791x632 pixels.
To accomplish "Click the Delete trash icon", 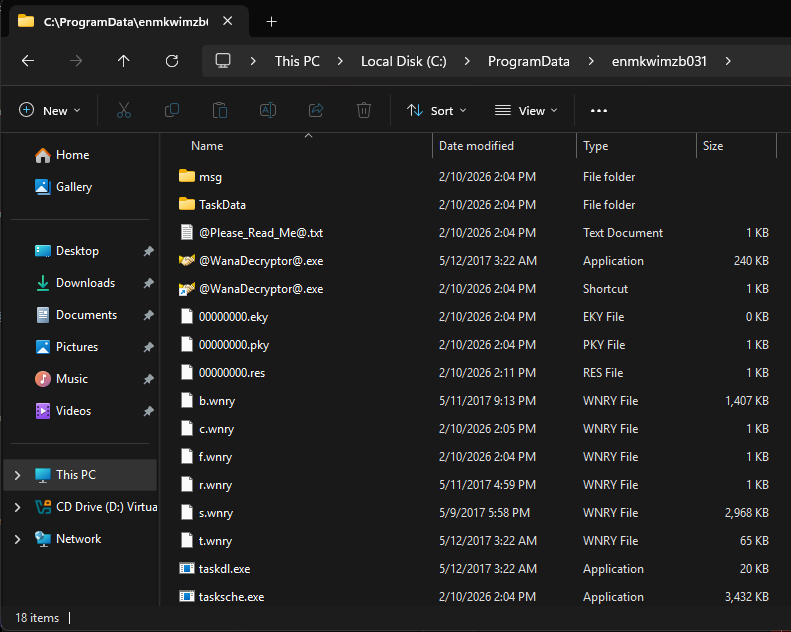I will pyautogui.click(x=364, y=110).
